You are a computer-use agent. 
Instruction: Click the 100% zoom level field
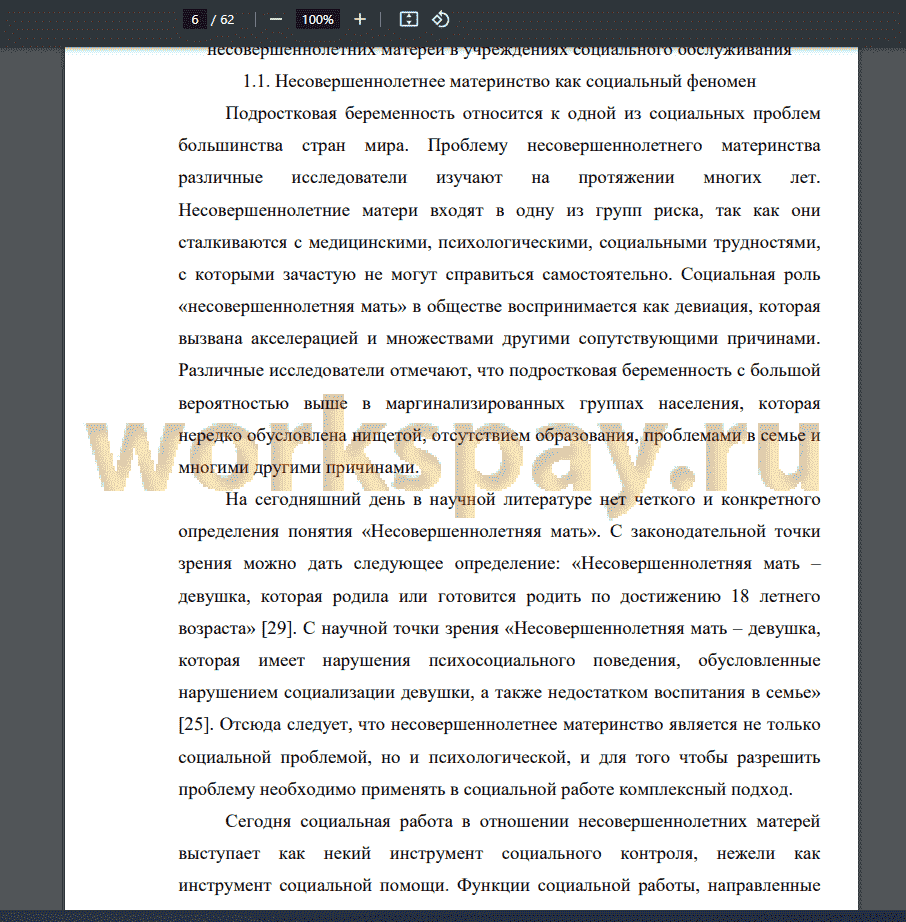[317, 19]
